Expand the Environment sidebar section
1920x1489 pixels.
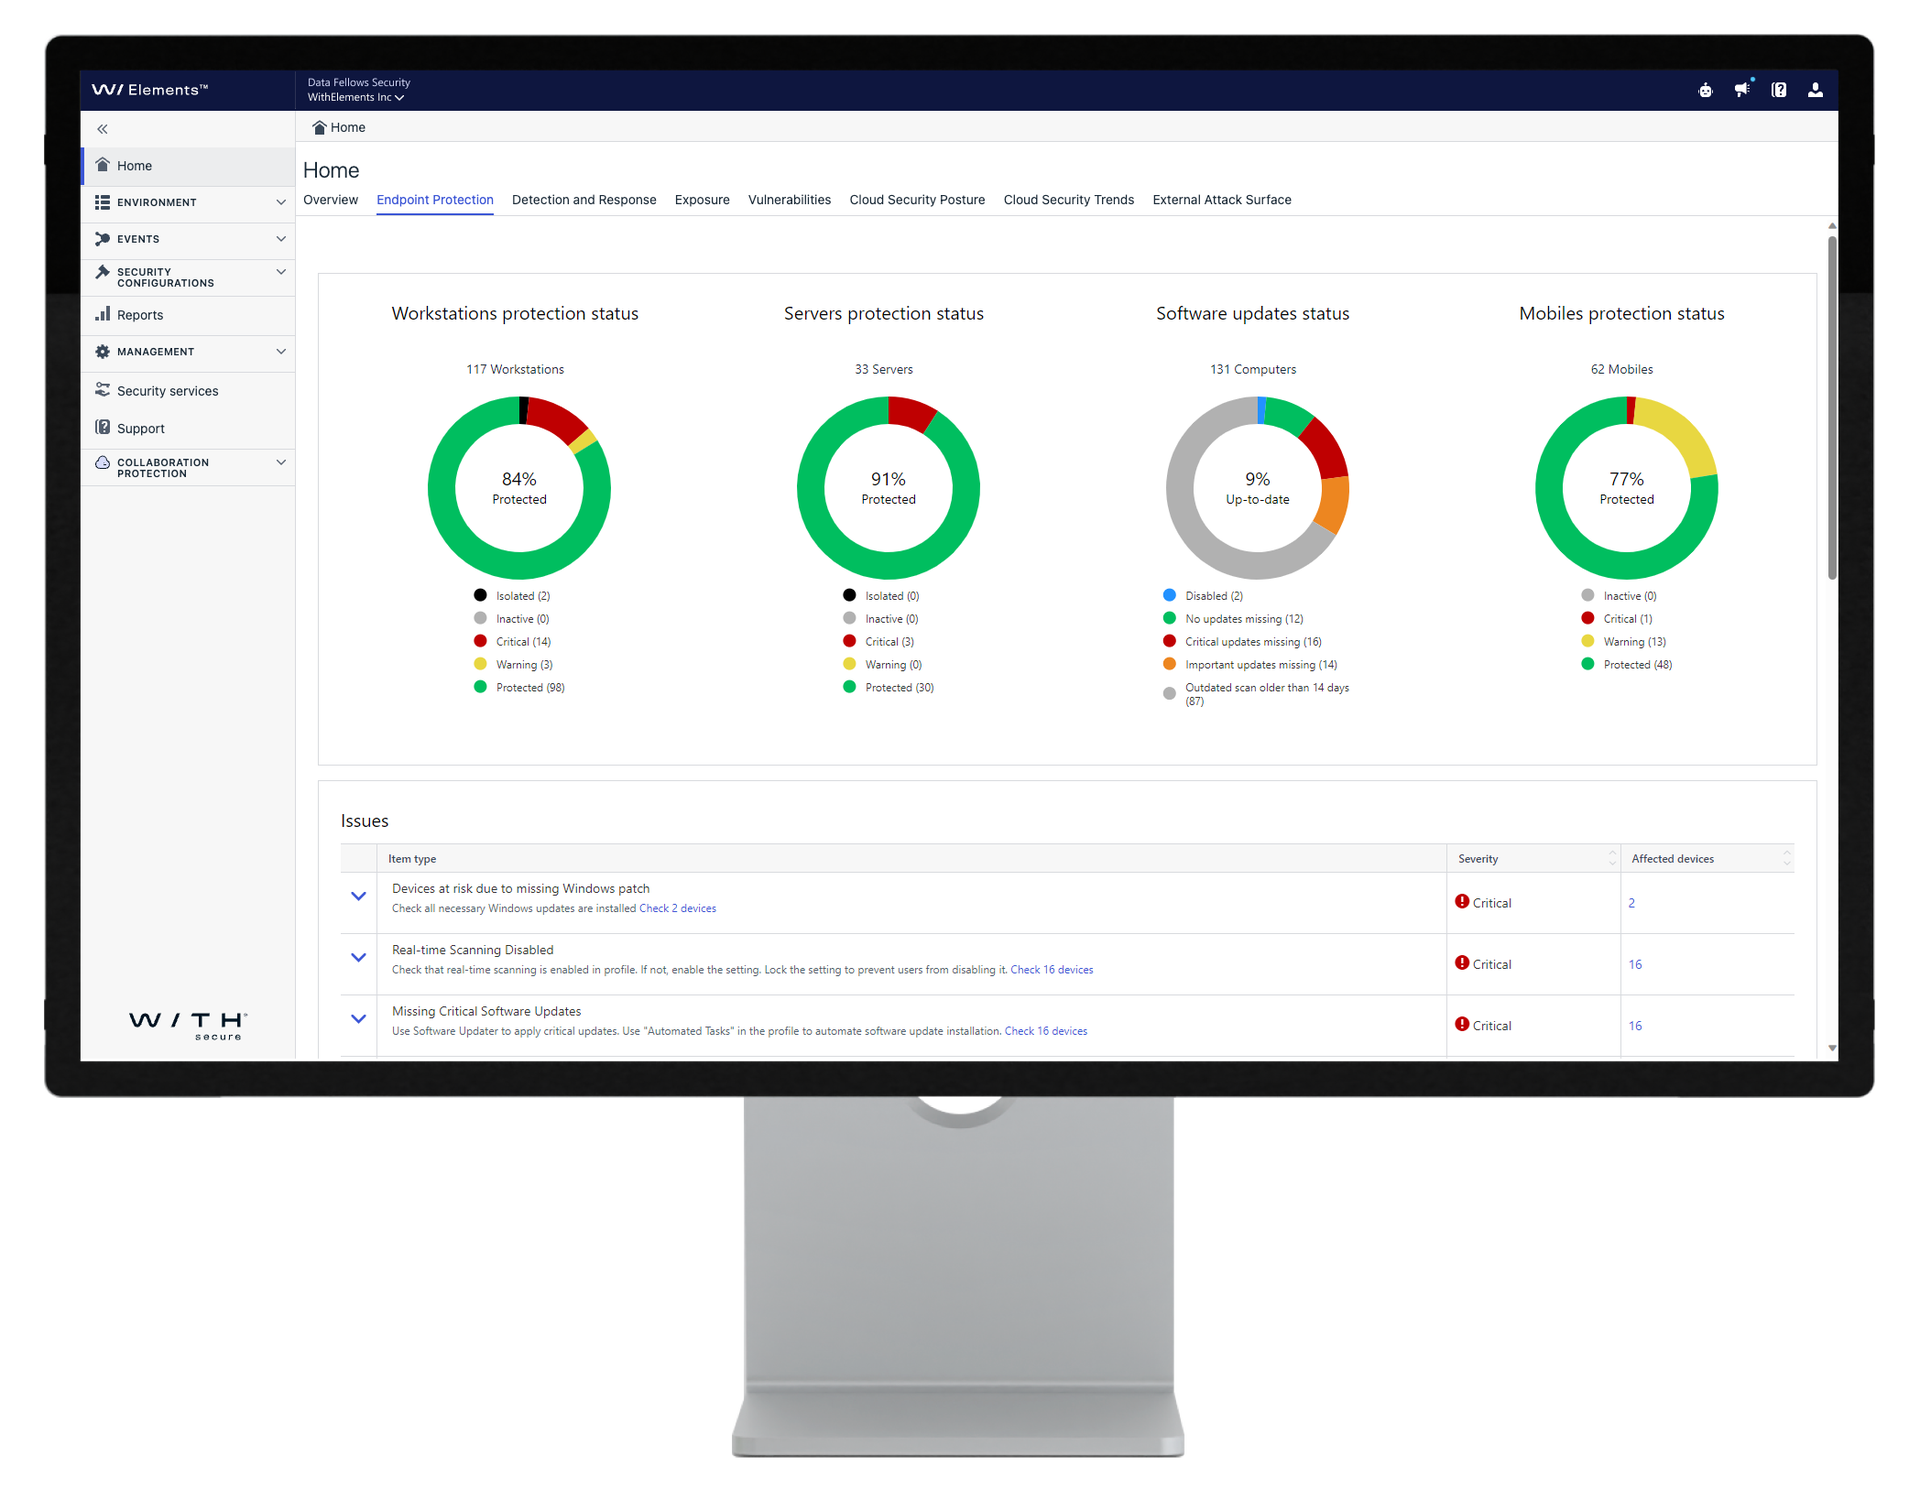[281, 202]
